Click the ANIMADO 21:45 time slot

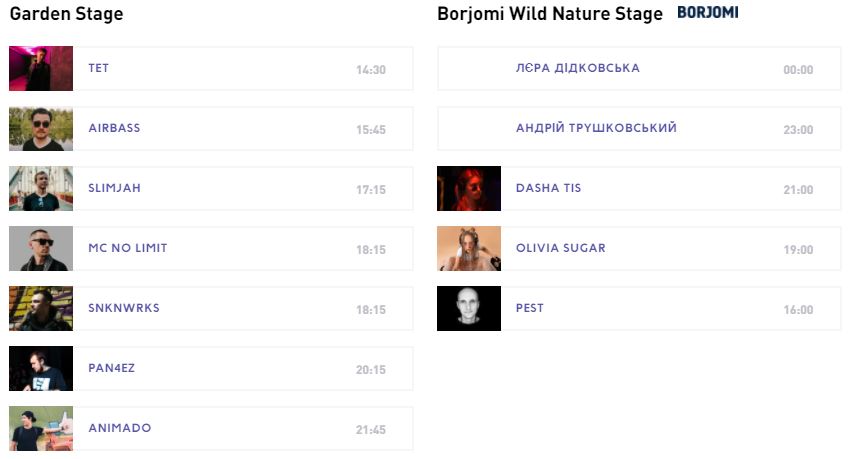pyautogui.click(x=370, y=430)
